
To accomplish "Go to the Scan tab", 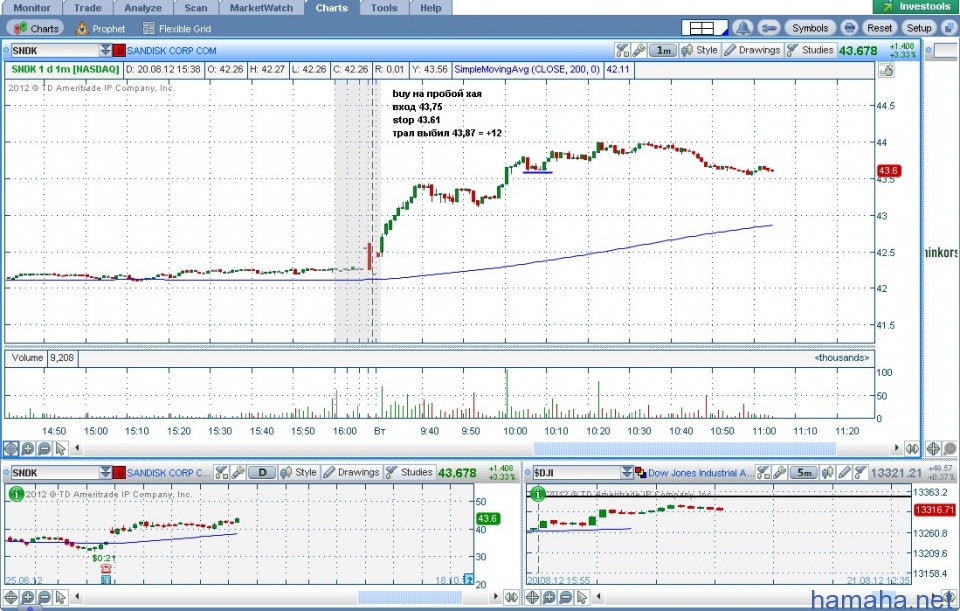I will pos(195,8).
